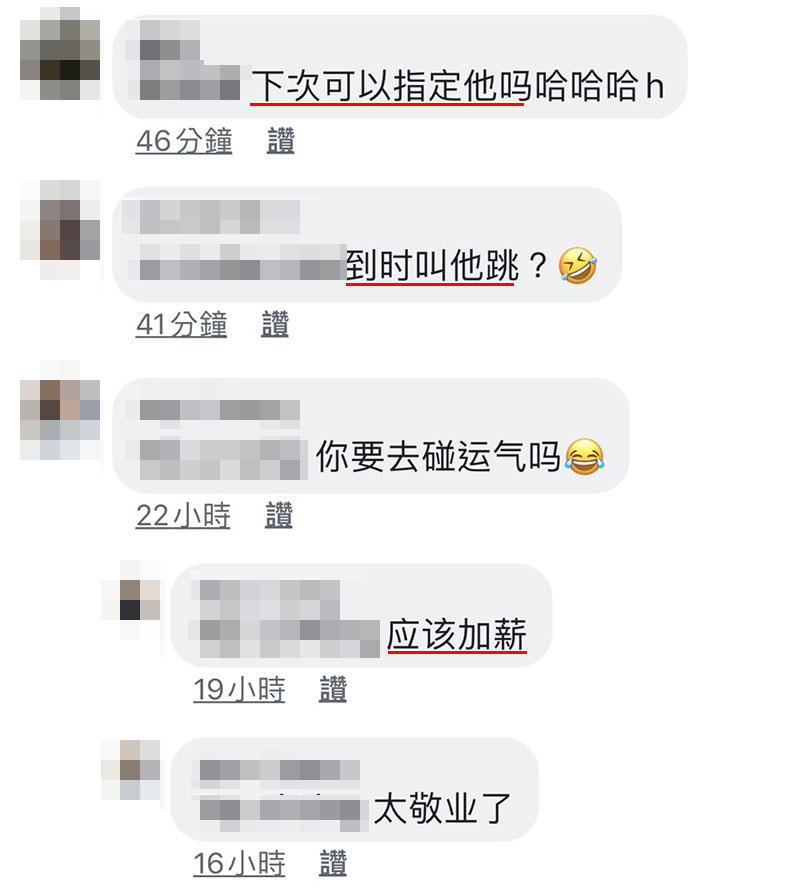Open the 16小時 timestamp link

click(x=239, y=863)
